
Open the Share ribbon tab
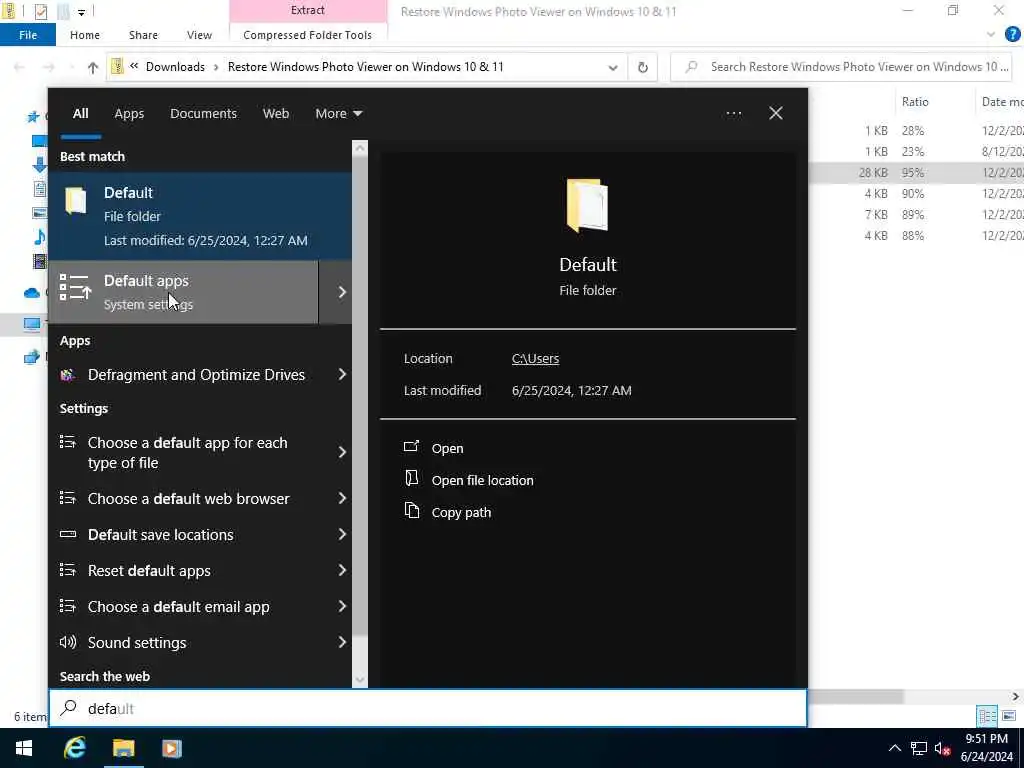point(143,35)
